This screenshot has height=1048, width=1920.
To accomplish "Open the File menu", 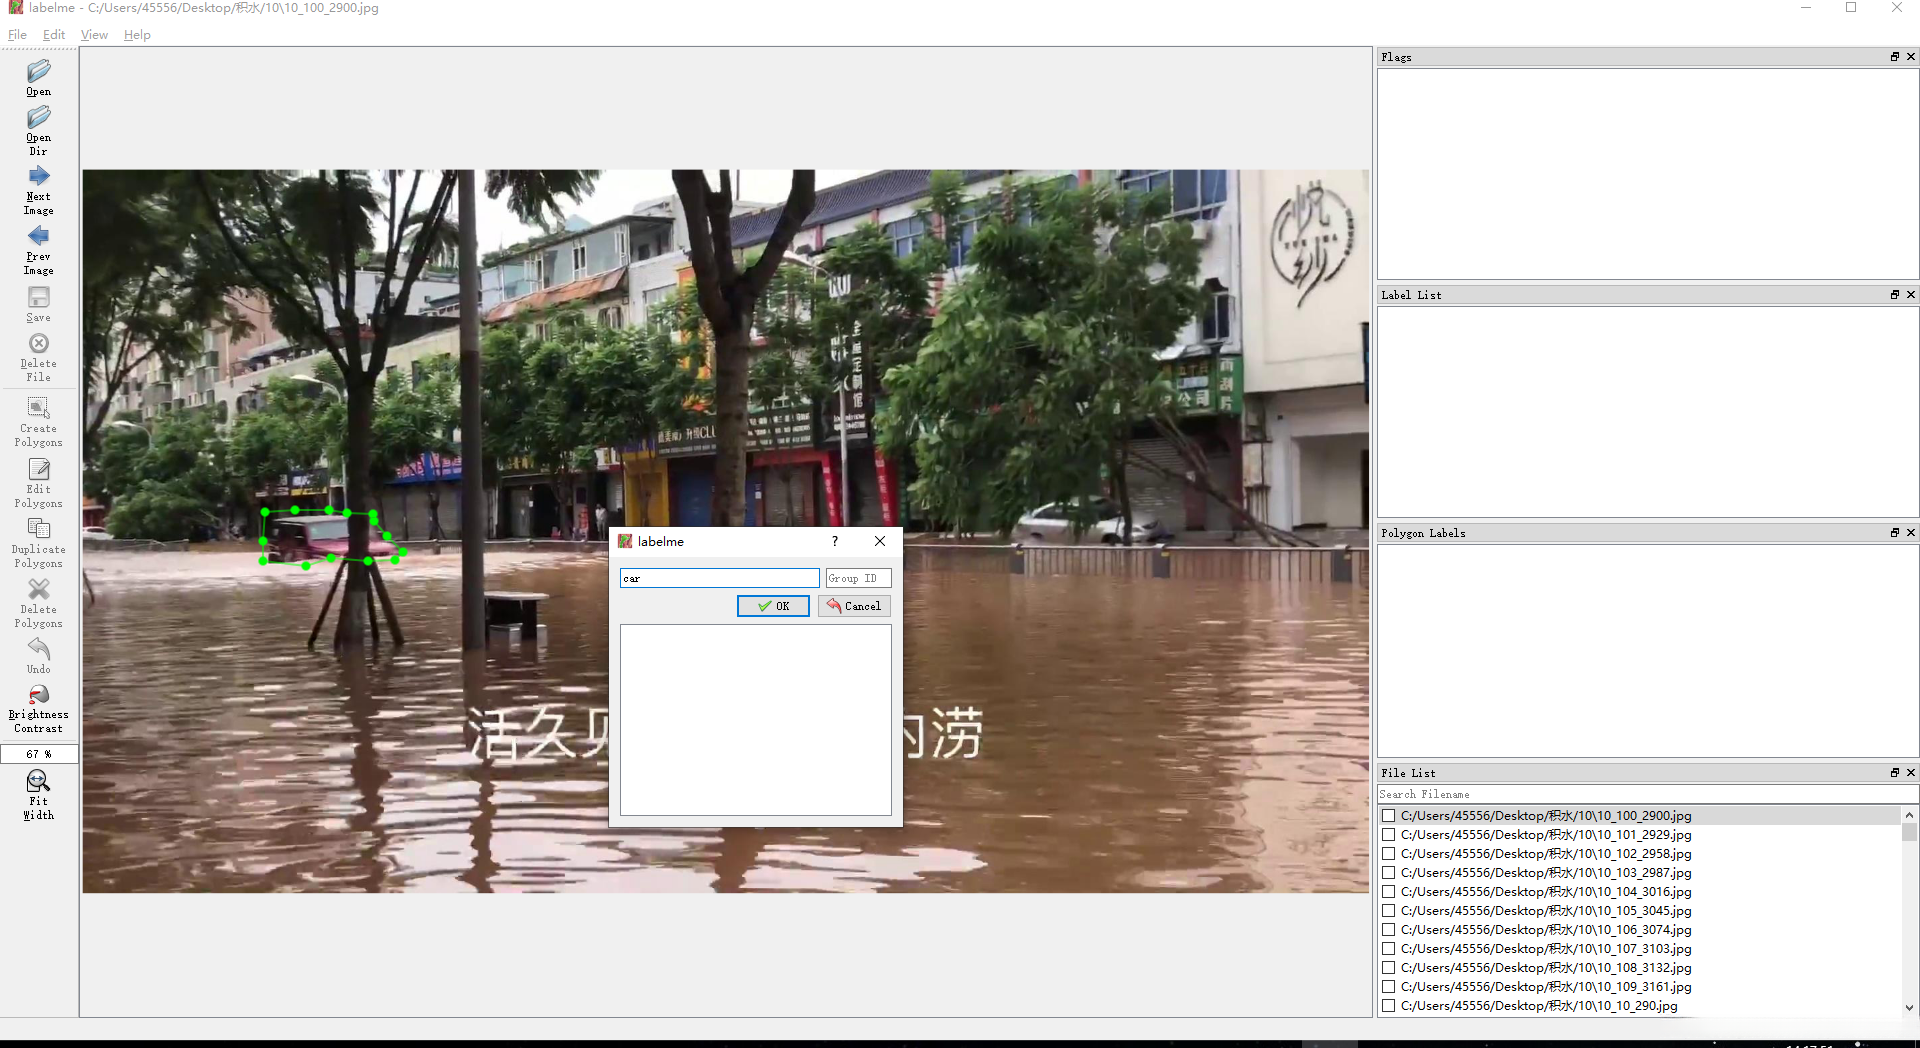I will 17,35.
